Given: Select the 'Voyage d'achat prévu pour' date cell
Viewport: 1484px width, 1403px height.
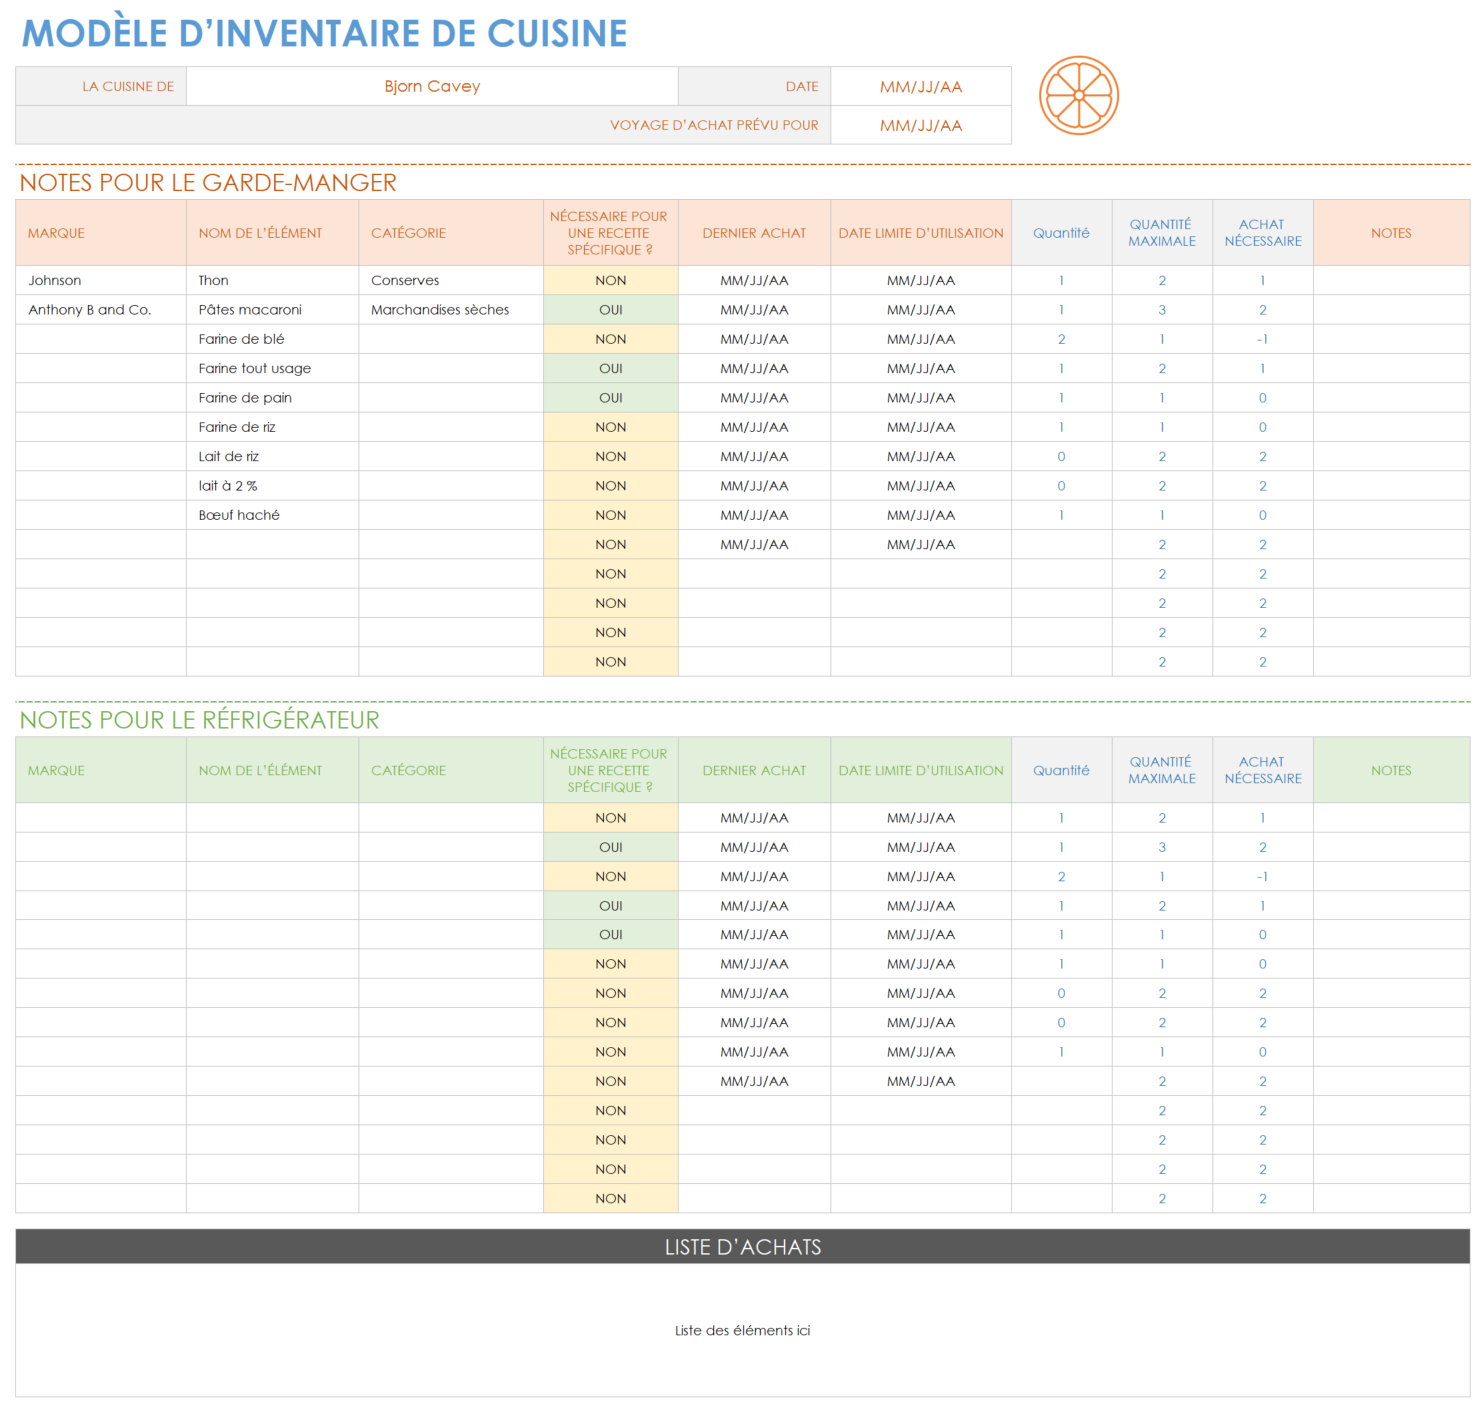Looking at the screenshot, I should point(921,125).
